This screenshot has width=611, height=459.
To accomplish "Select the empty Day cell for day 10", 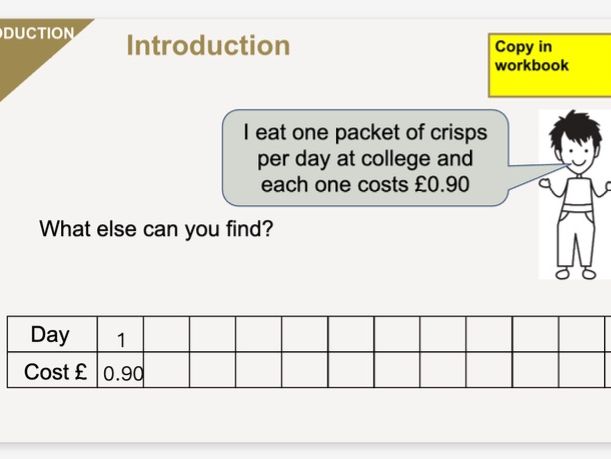I will (535, 335).
